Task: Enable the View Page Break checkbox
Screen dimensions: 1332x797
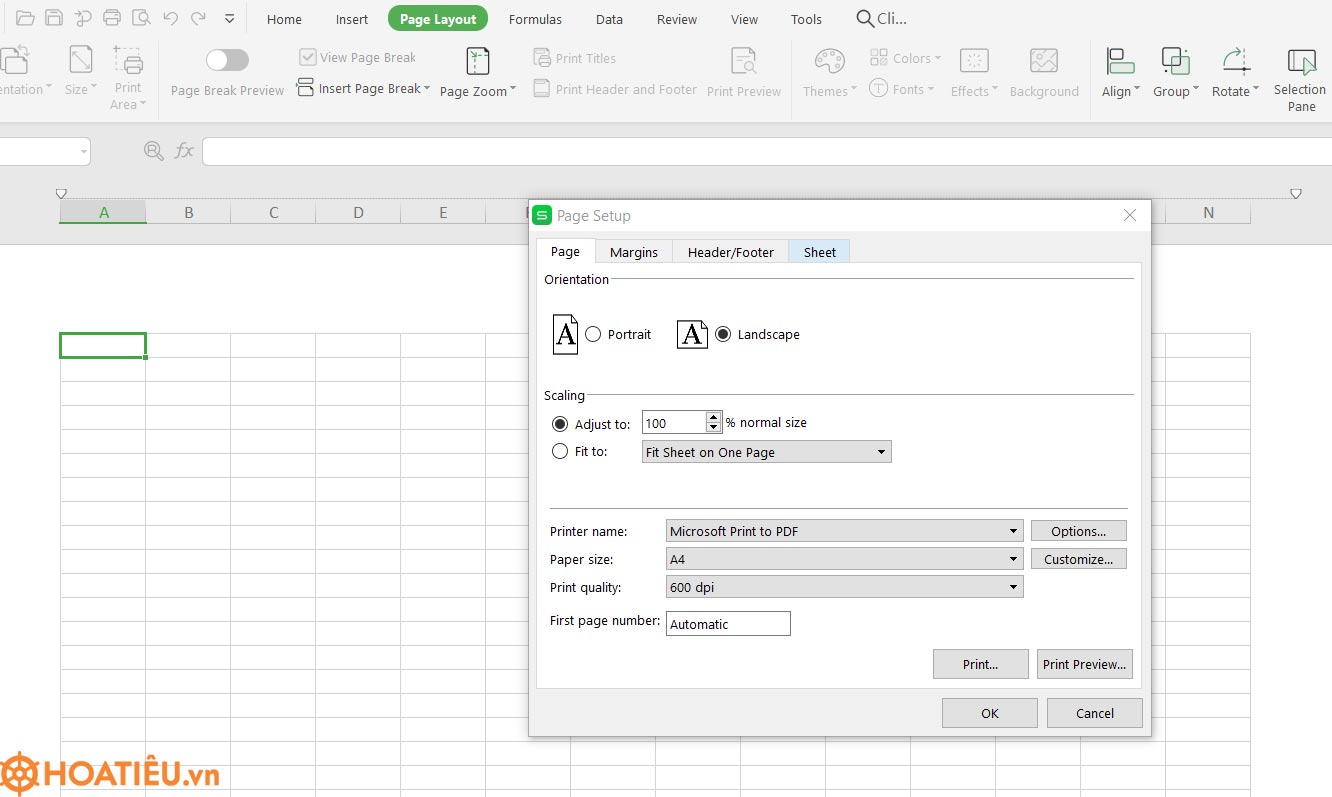Action: coord(306,56)
